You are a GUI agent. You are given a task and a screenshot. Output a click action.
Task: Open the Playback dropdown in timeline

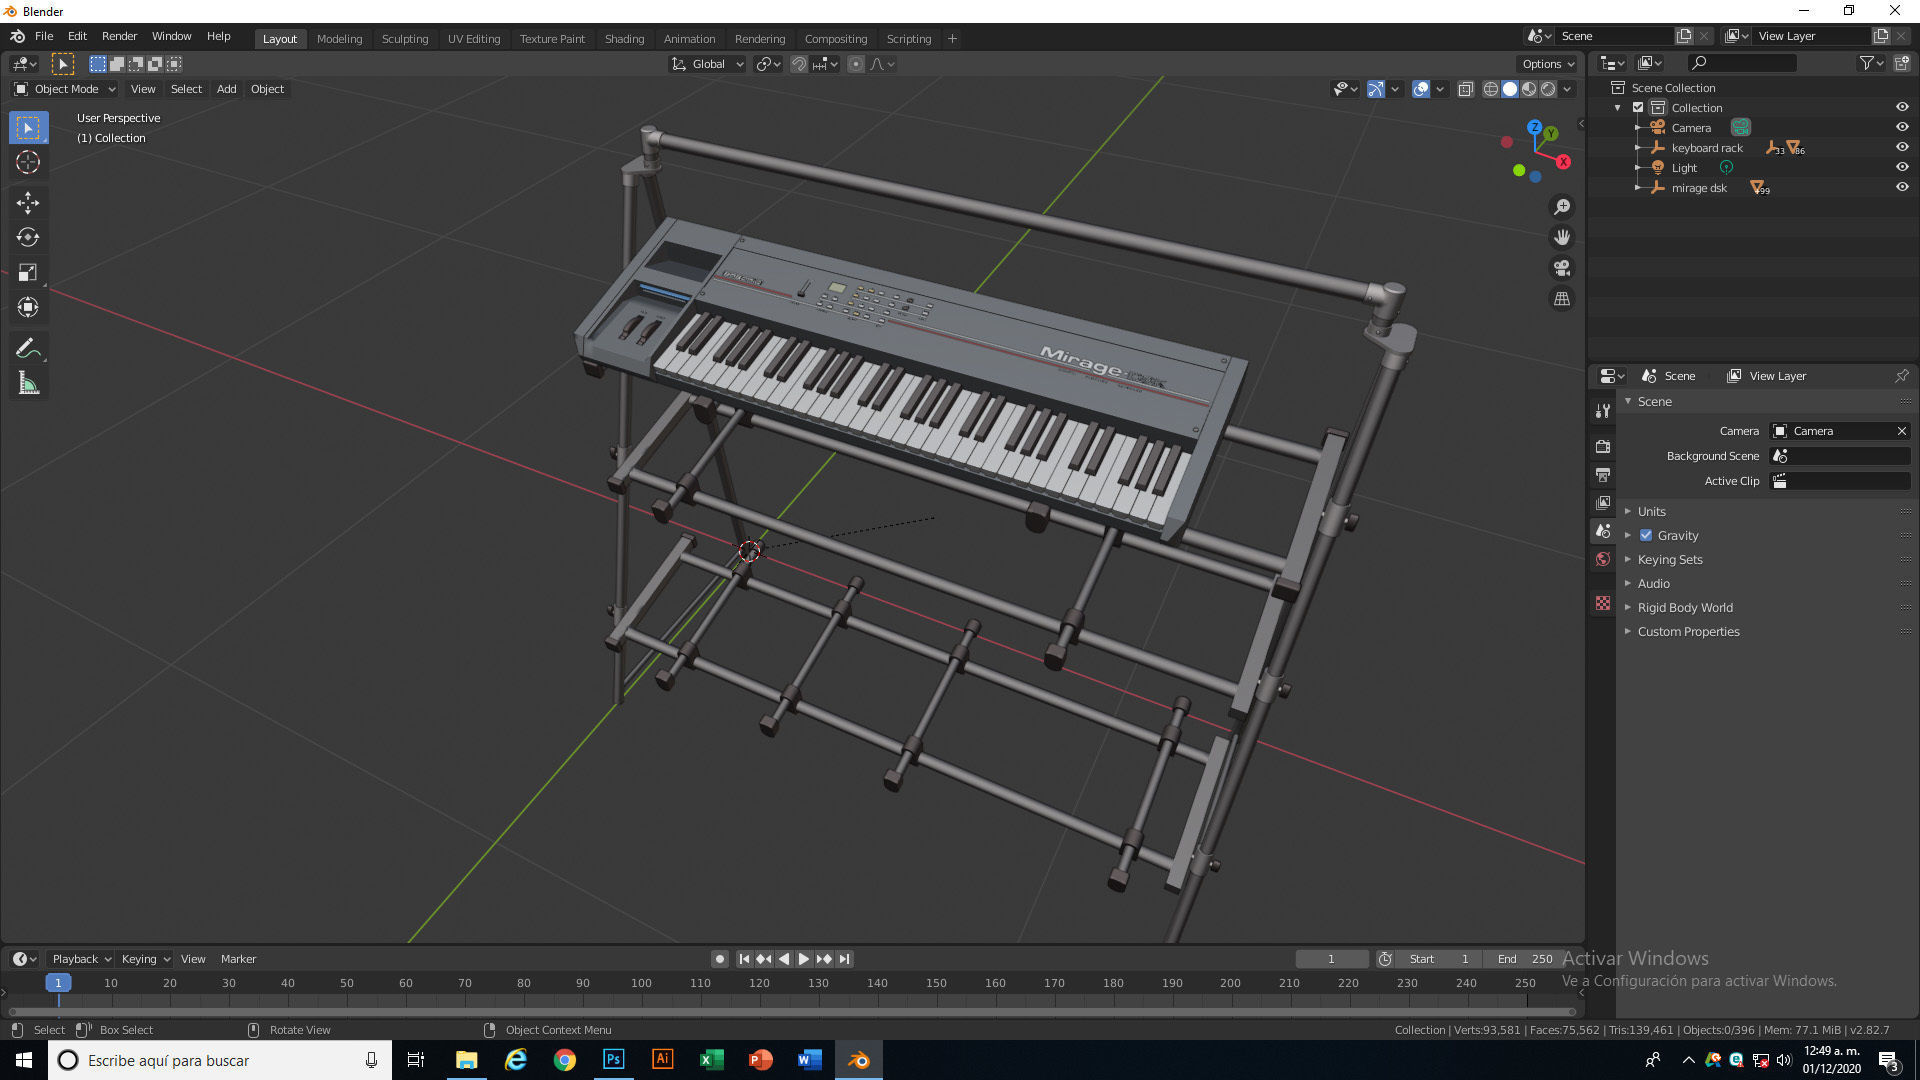81,959
